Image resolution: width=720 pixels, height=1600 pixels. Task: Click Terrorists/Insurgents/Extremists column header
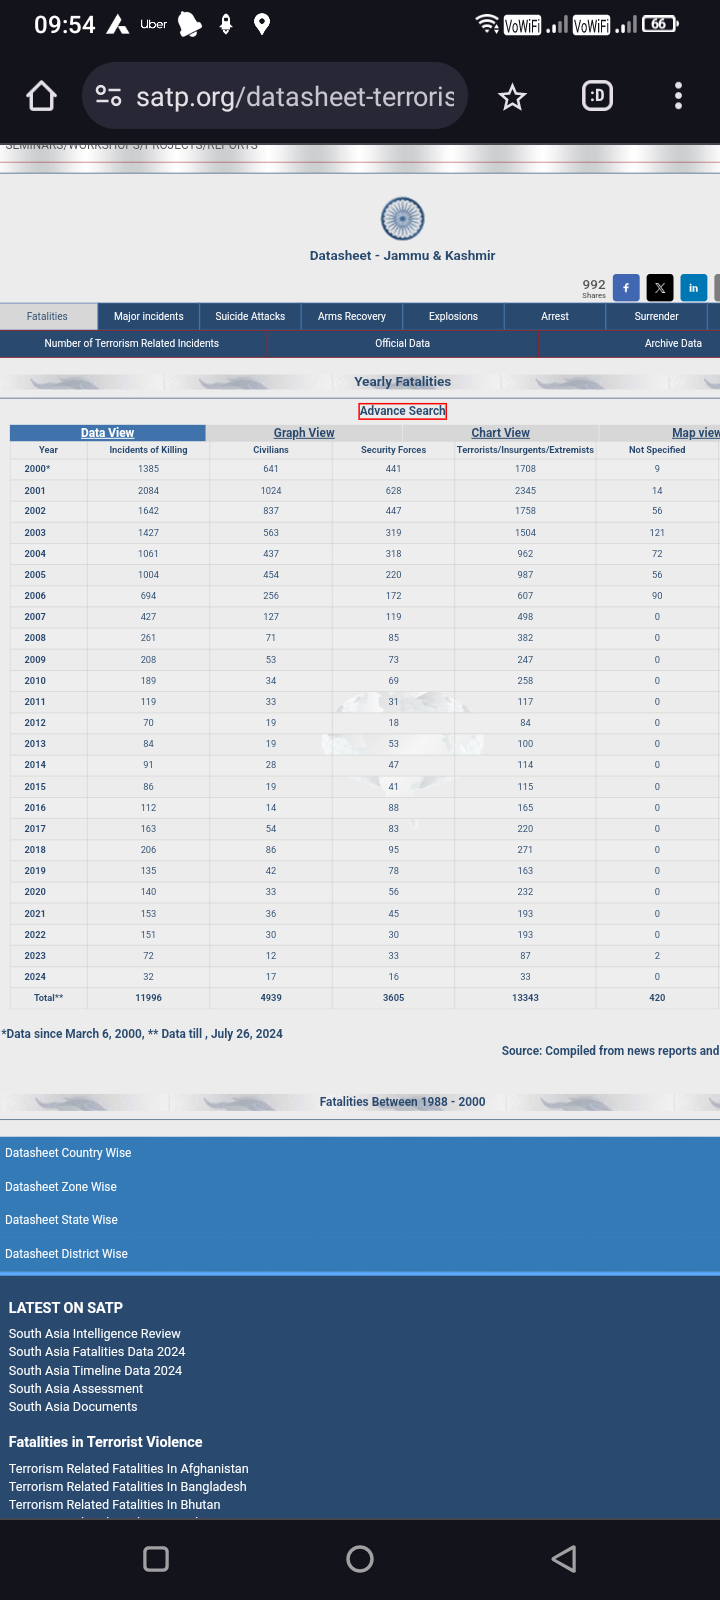coord(525,450)
